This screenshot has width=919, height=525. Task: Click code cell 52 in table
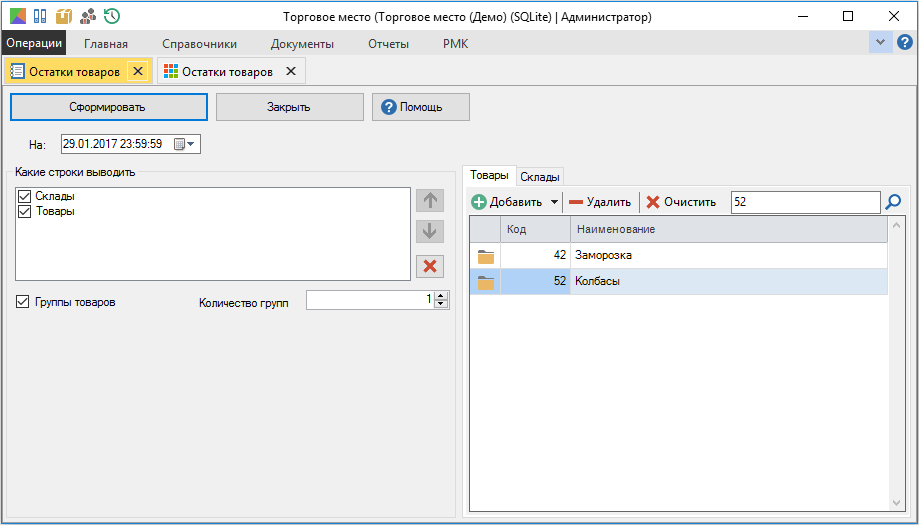535,281
